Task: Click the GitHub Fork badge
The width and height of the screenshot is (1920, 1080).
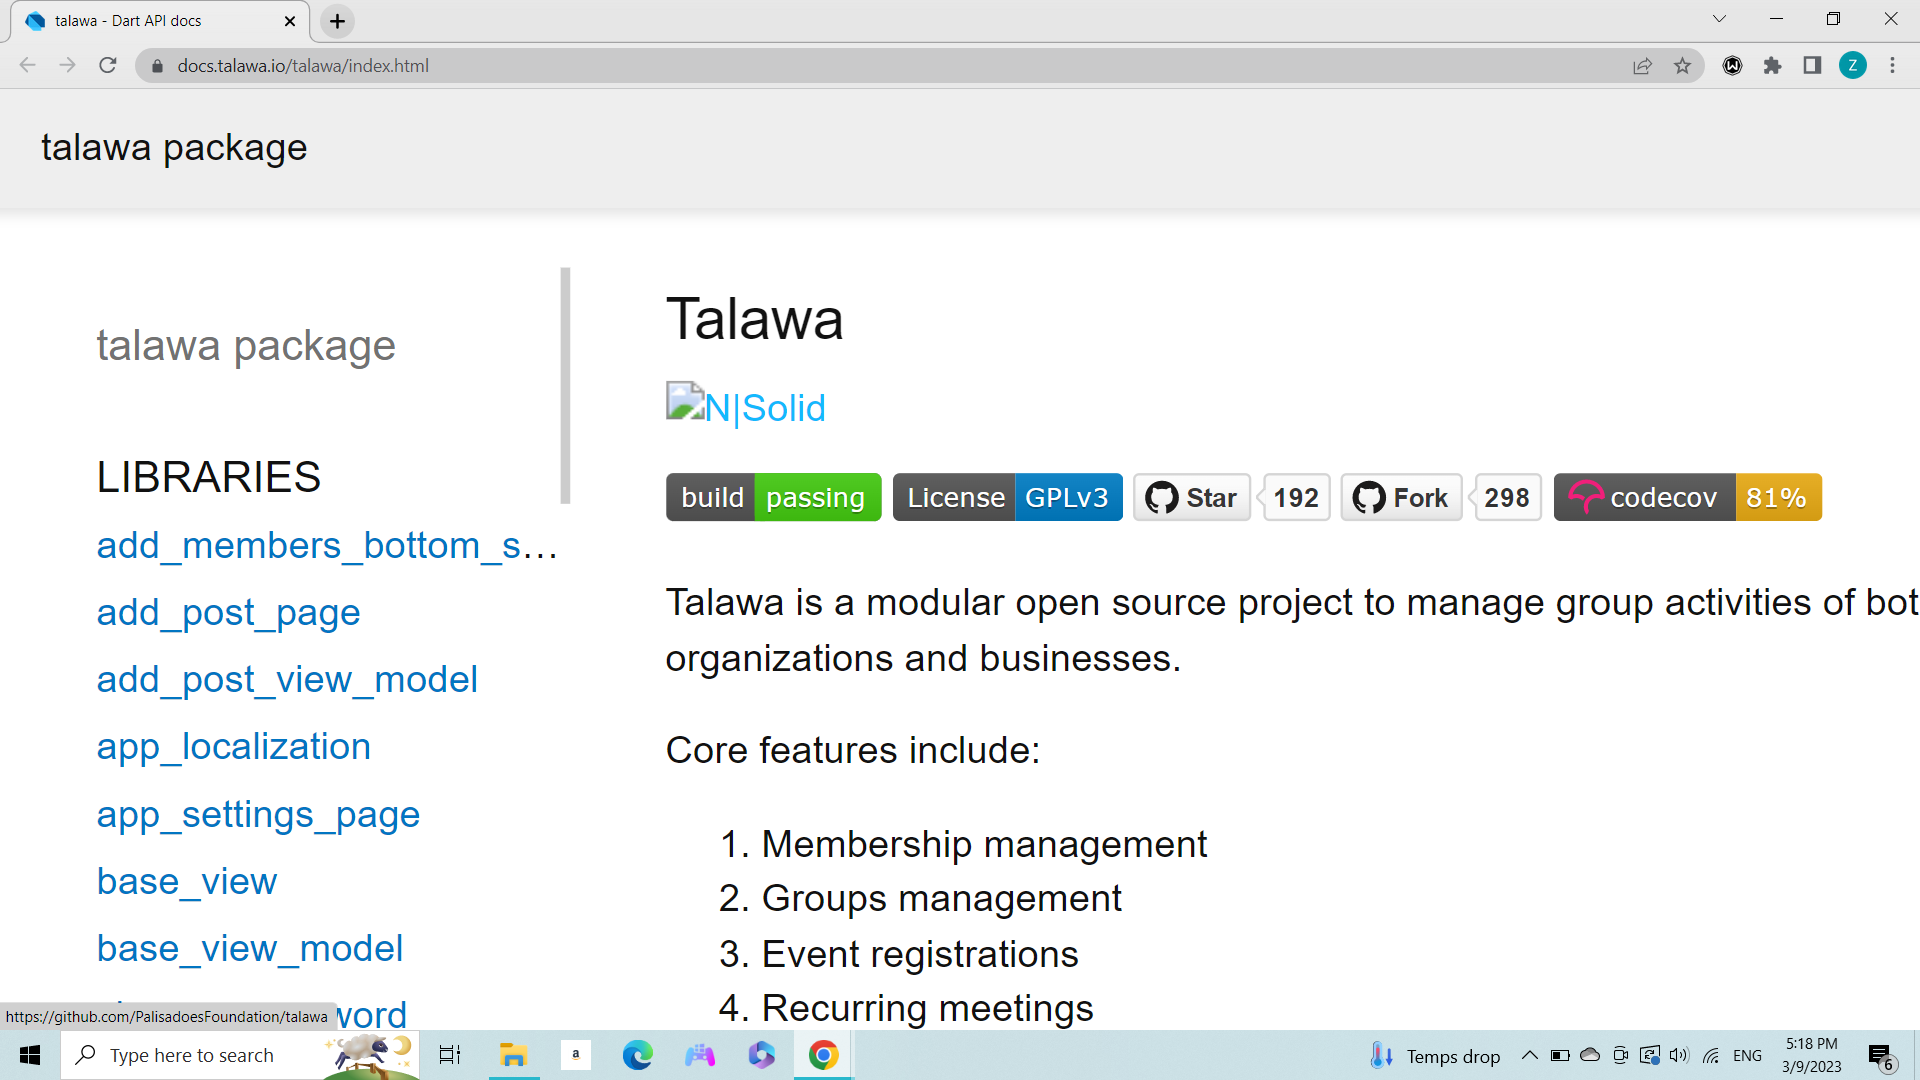Action: pos(1400,497)
